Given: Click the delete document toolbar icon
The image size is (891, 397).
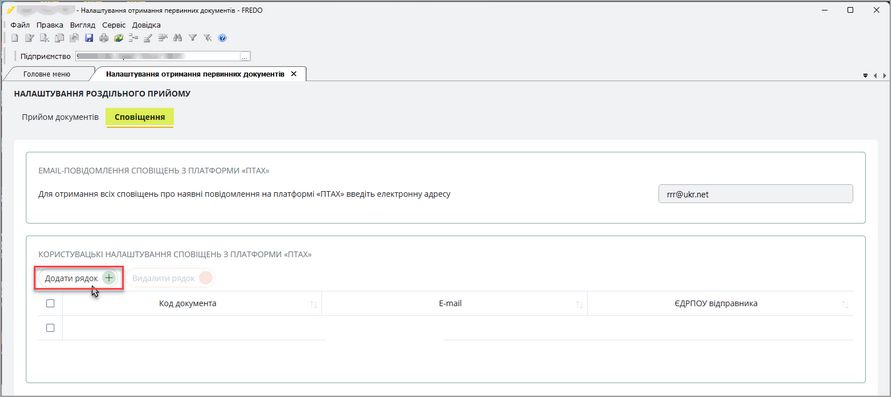Looking at the screenshot, I should (44, 38).
